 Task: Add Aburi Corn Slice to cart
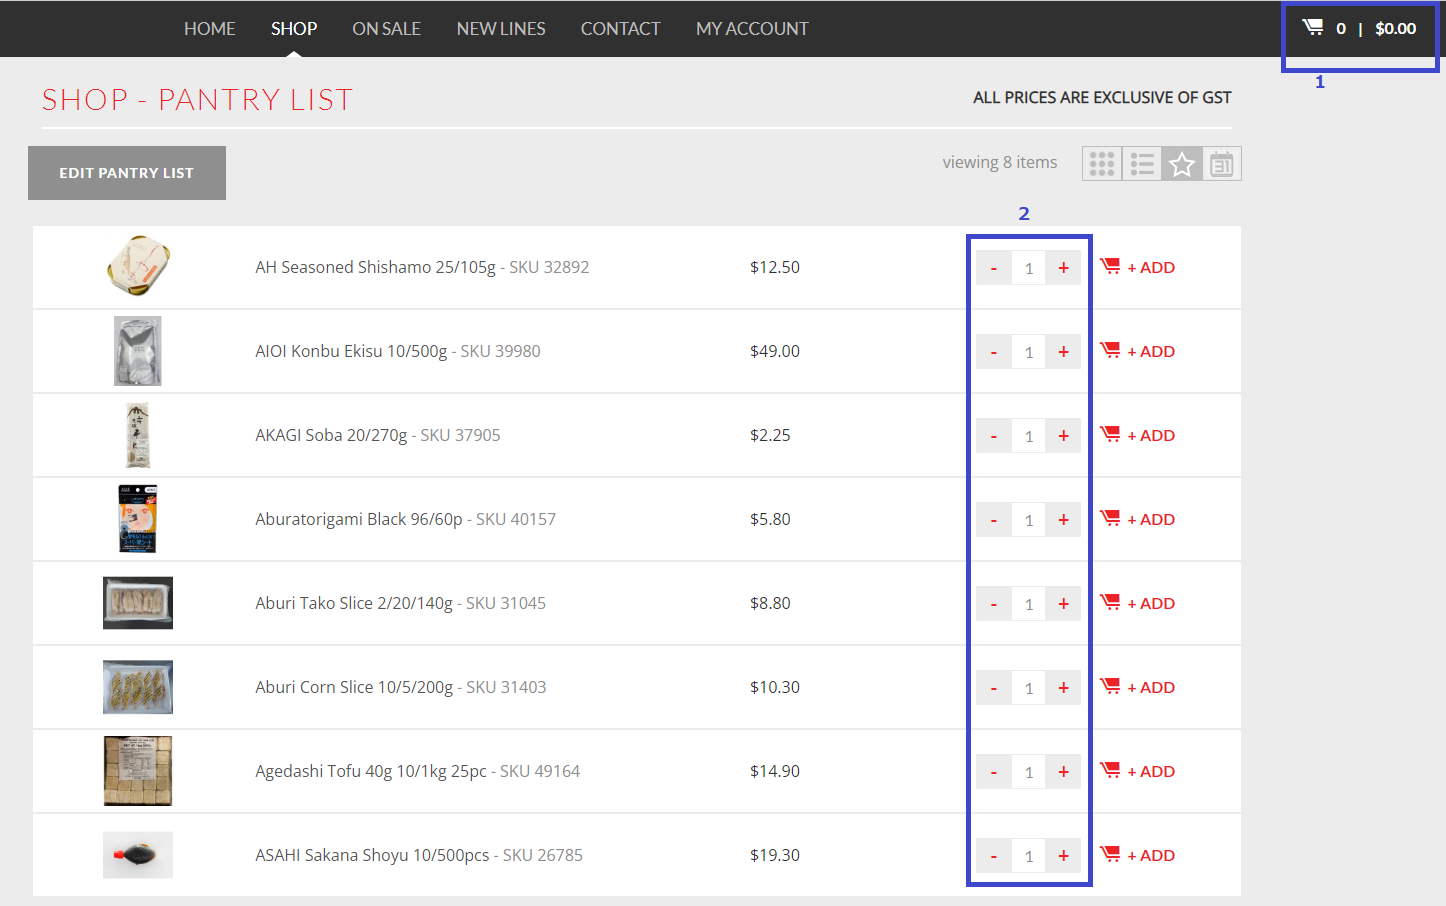tap(1138, 687)
